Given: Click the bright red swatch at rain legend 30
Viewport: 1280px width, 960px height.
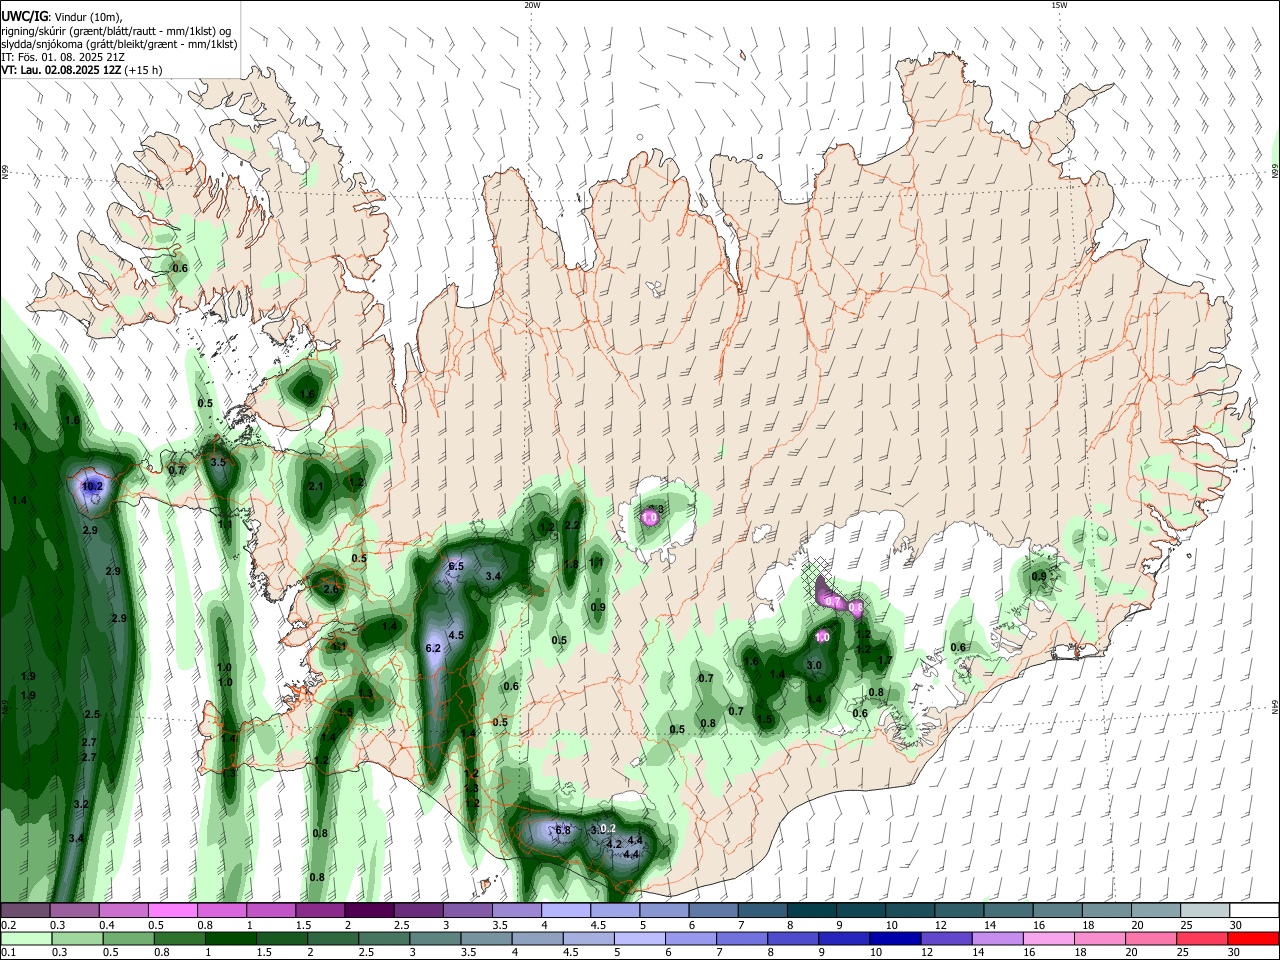Looking at the screenshot, I should [x=1254, y=939].
